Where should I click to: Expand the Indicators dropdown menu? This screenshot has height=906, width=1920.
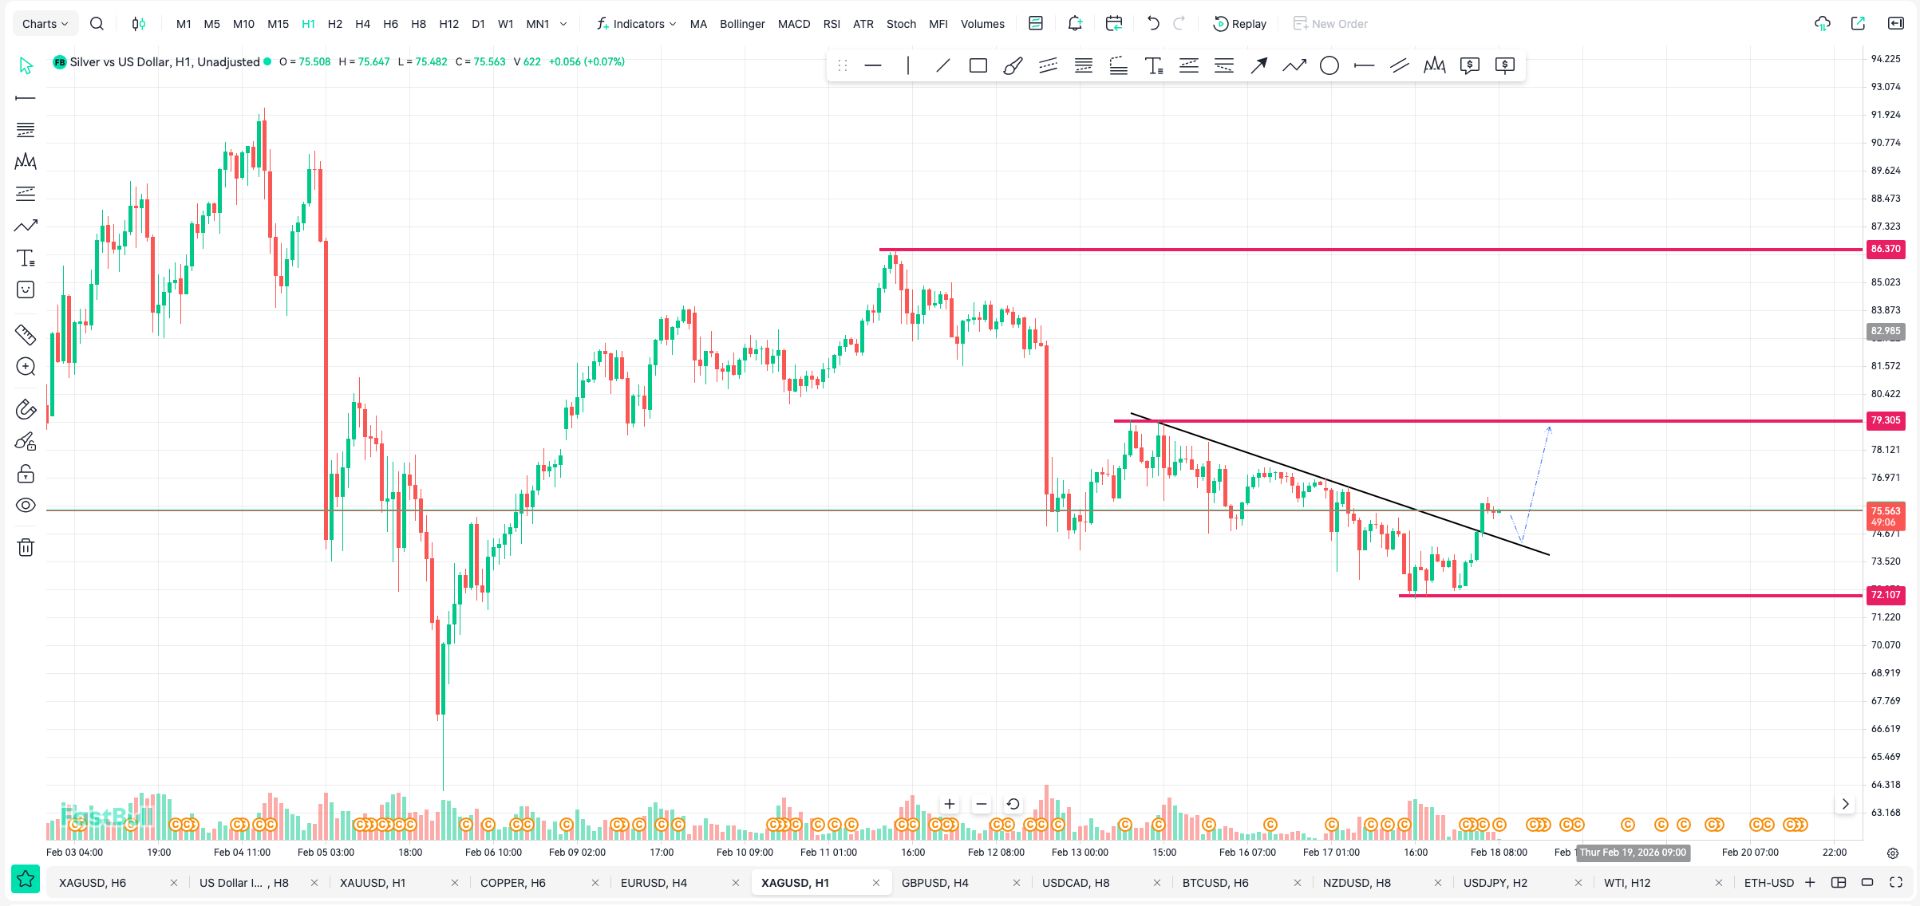637,24
